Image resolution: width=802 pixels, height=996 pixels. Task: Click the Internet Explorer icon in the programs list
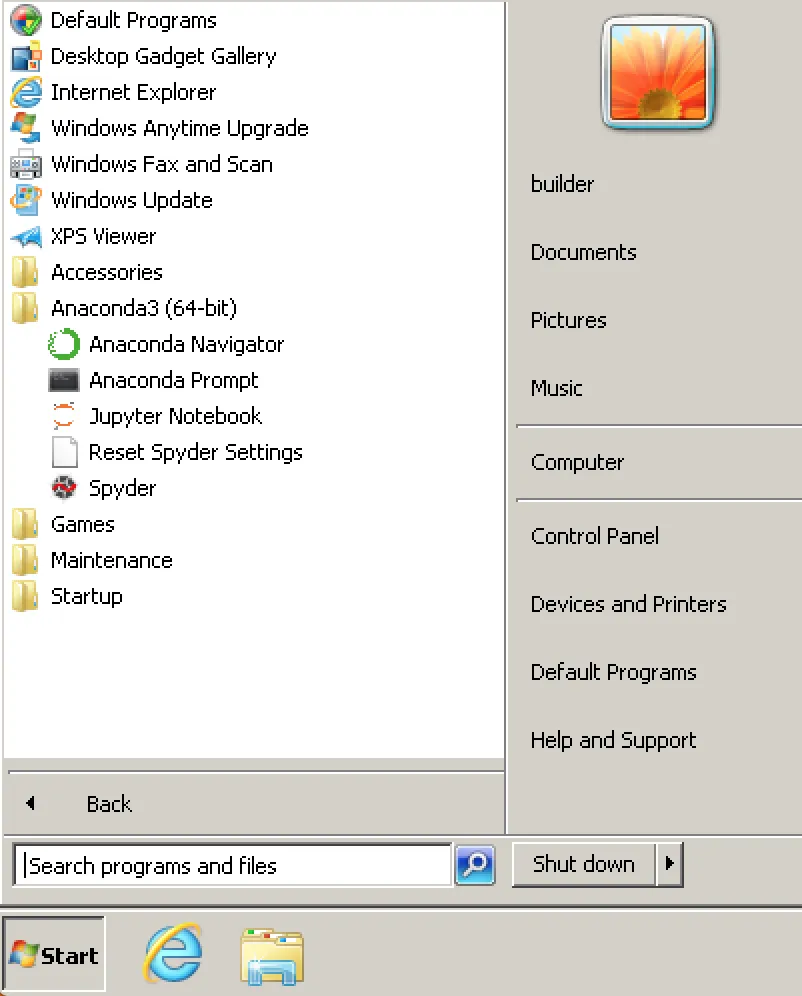(x=26, y=92)
